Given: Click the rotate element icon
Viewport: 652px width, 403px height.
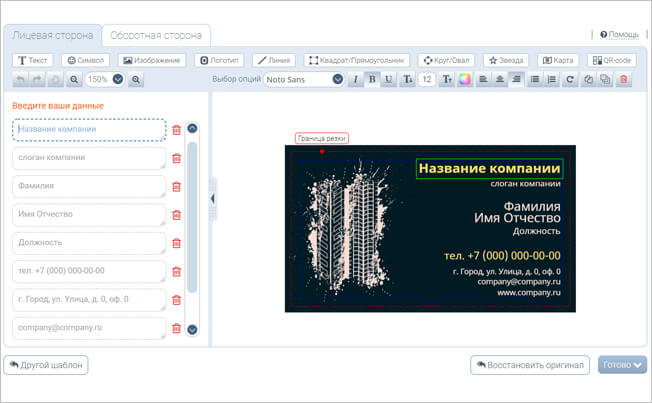Looking at the screenshot, I should (x=570, y=79).
